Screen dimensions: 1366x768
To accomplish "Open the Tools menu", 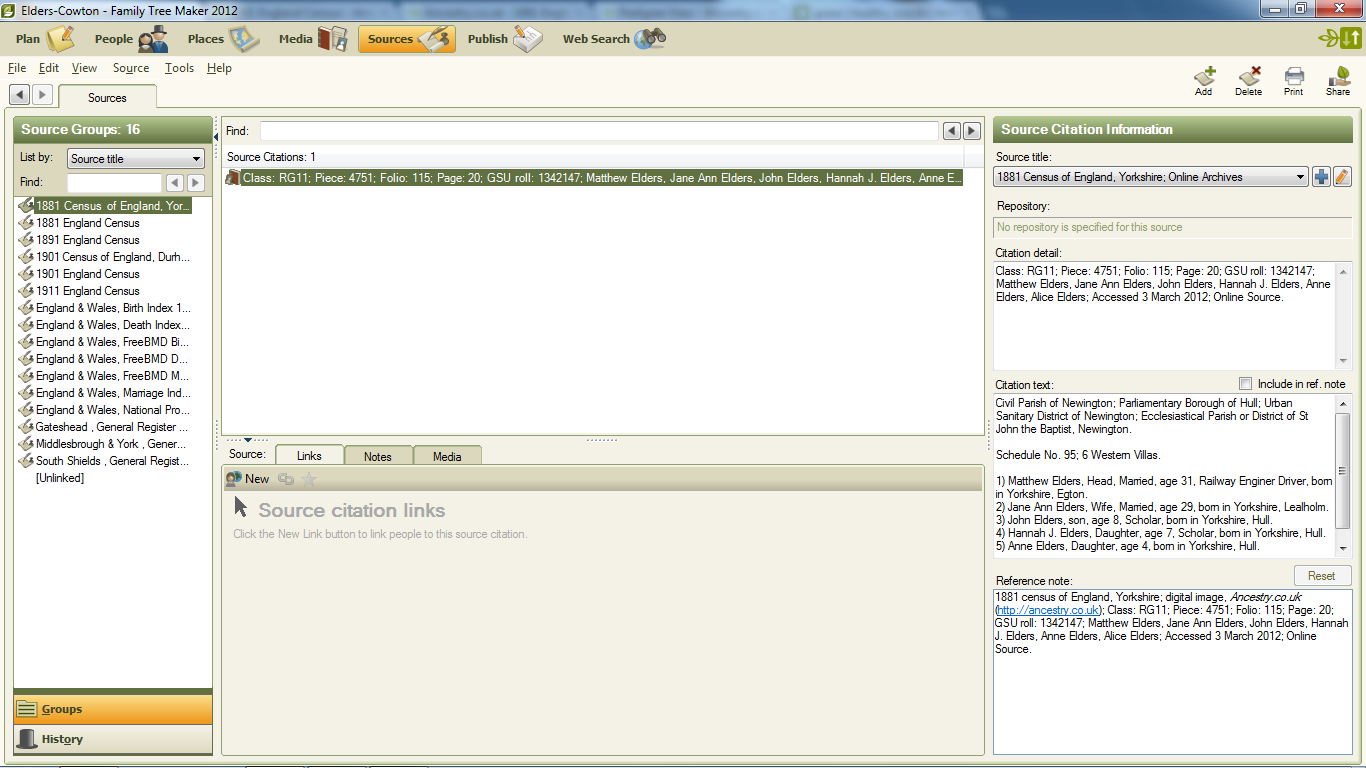I will coord(180,68).
